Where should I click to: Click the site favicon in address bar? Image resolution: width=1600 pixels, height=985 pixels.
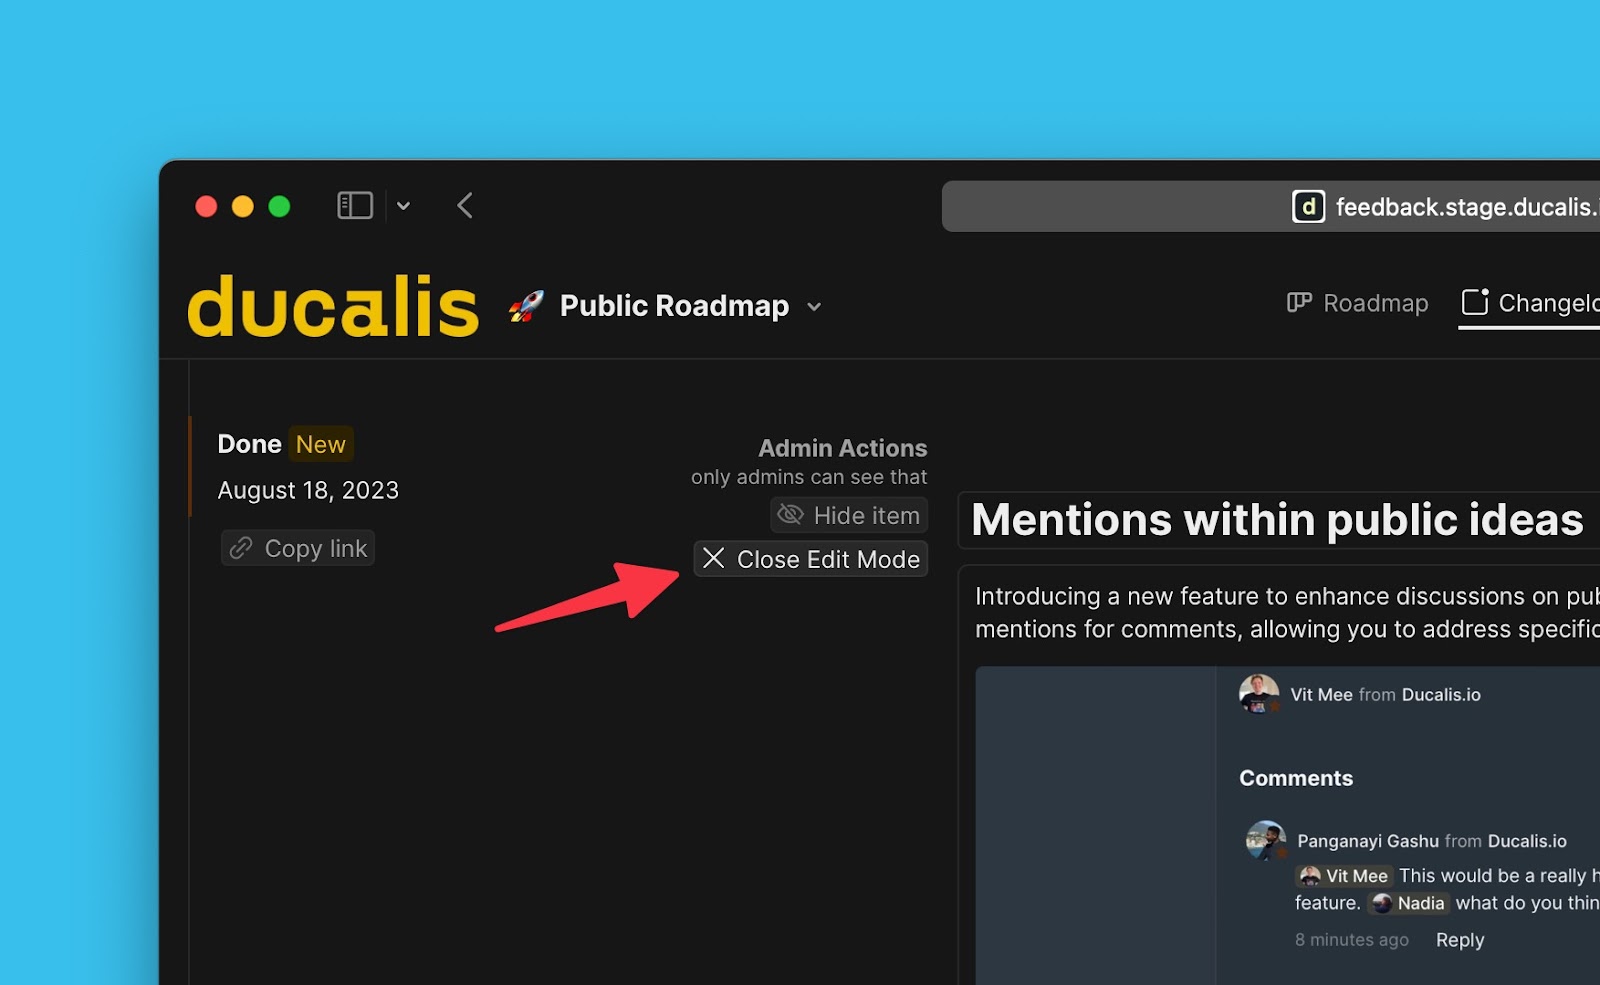click(x=1308, y=207)
